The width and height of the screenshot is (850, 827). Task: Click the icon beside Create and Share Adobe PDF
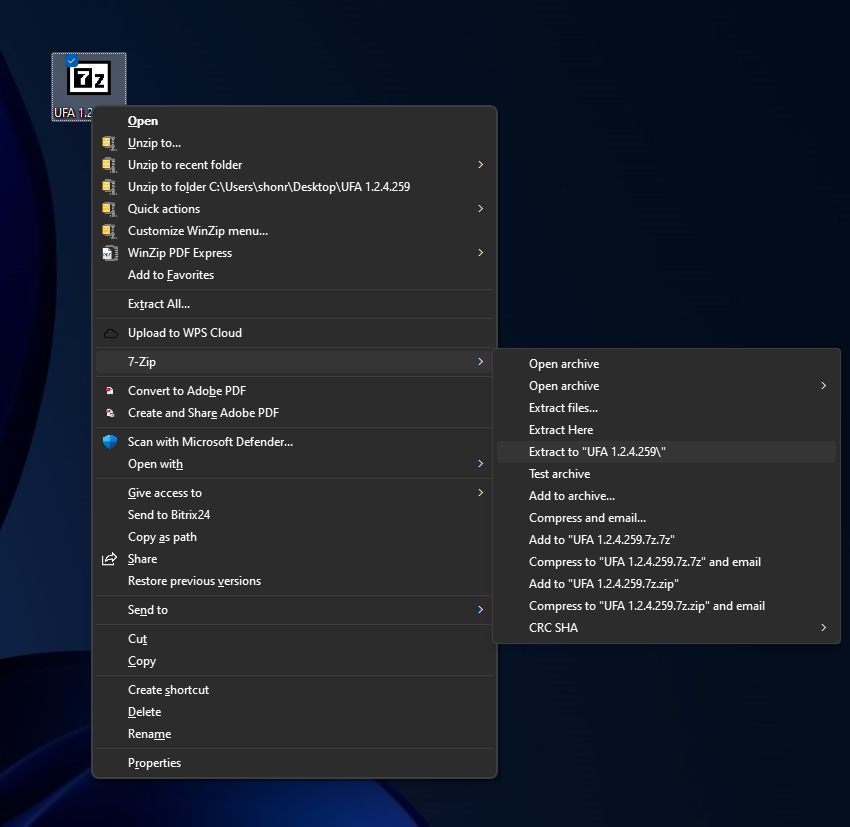tap(110, 413)
